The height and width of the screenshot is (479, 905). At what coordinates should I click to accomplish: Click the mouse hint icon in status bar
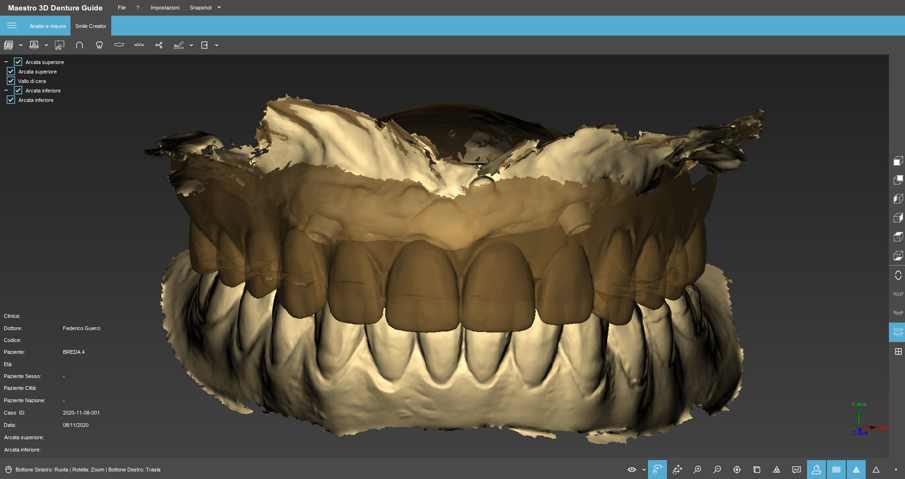click(x=8, y=470)
